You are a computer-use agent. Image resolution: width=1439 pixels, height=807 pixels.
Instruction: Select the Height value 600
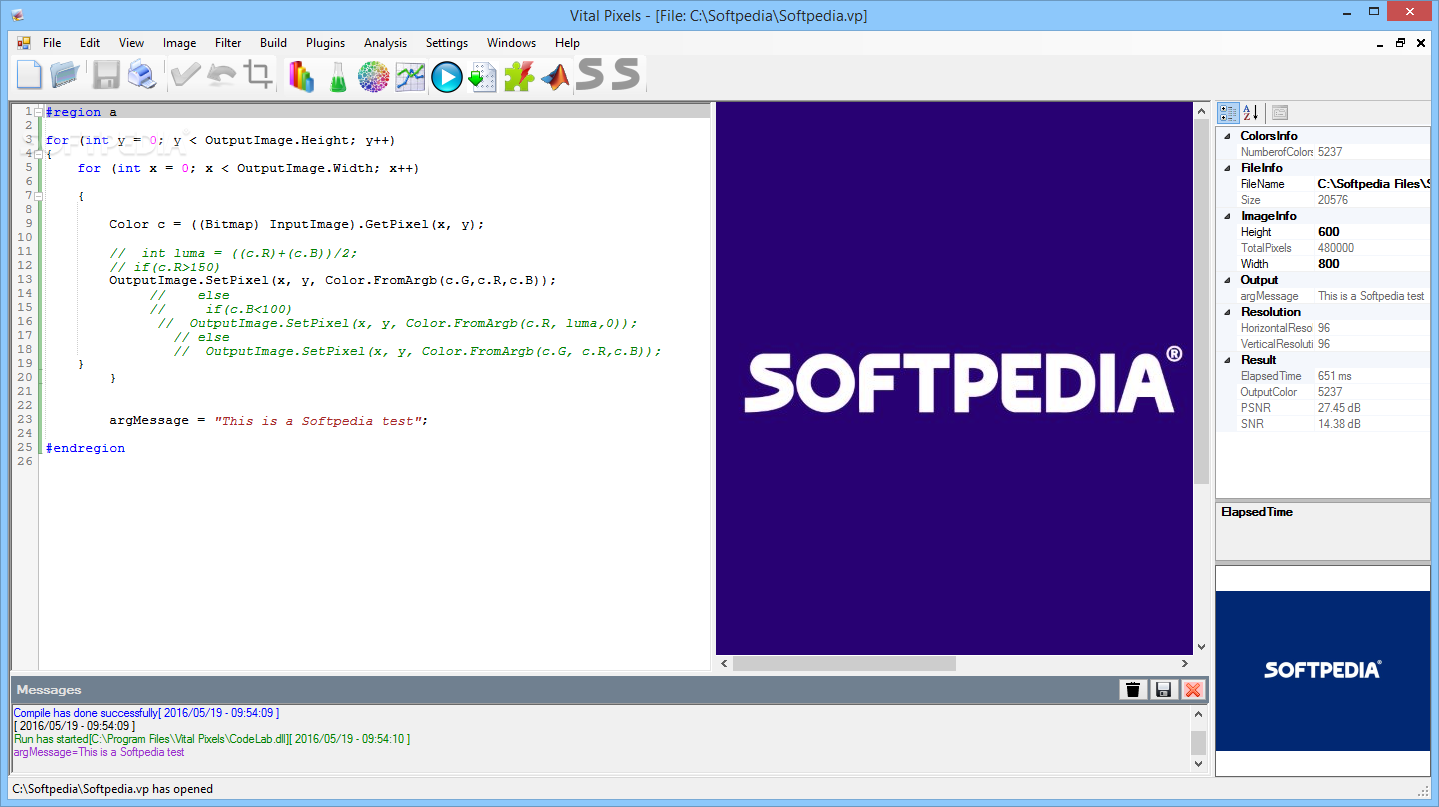pos(1328,232)
